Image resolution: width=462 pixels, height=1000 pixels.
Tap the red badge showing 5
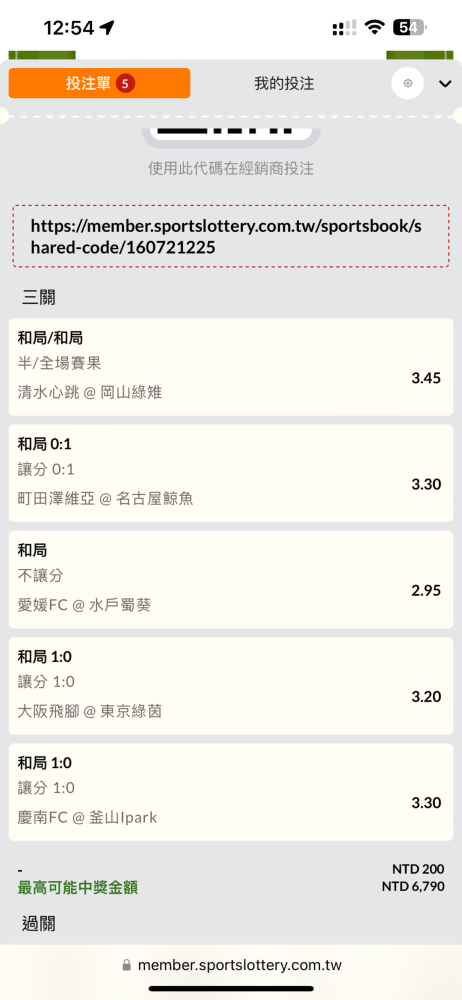pos(125,83)
